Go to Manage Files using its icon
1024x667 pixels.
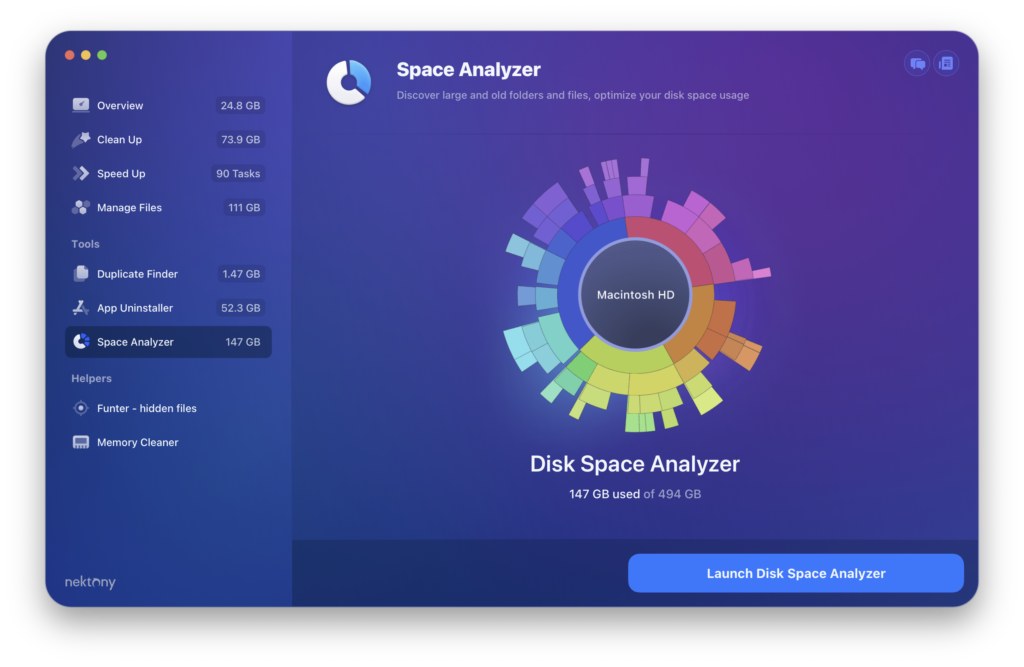(81, 207)
